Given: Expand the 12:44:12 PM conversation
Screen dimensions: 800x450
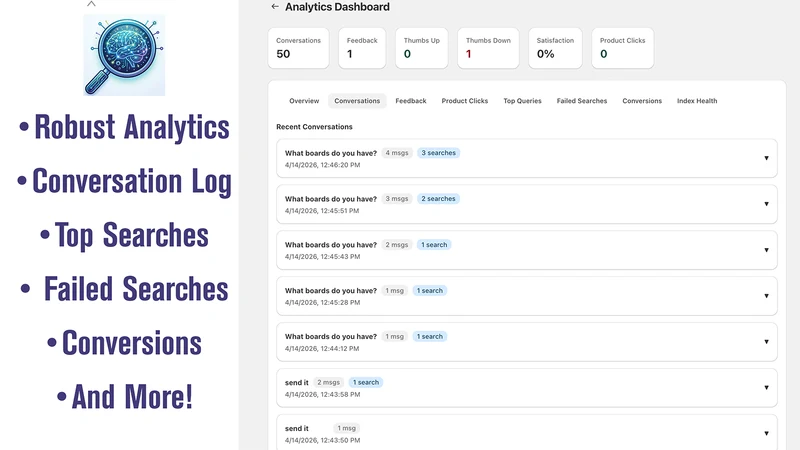Looking at the screenshot, I should 766,342.
